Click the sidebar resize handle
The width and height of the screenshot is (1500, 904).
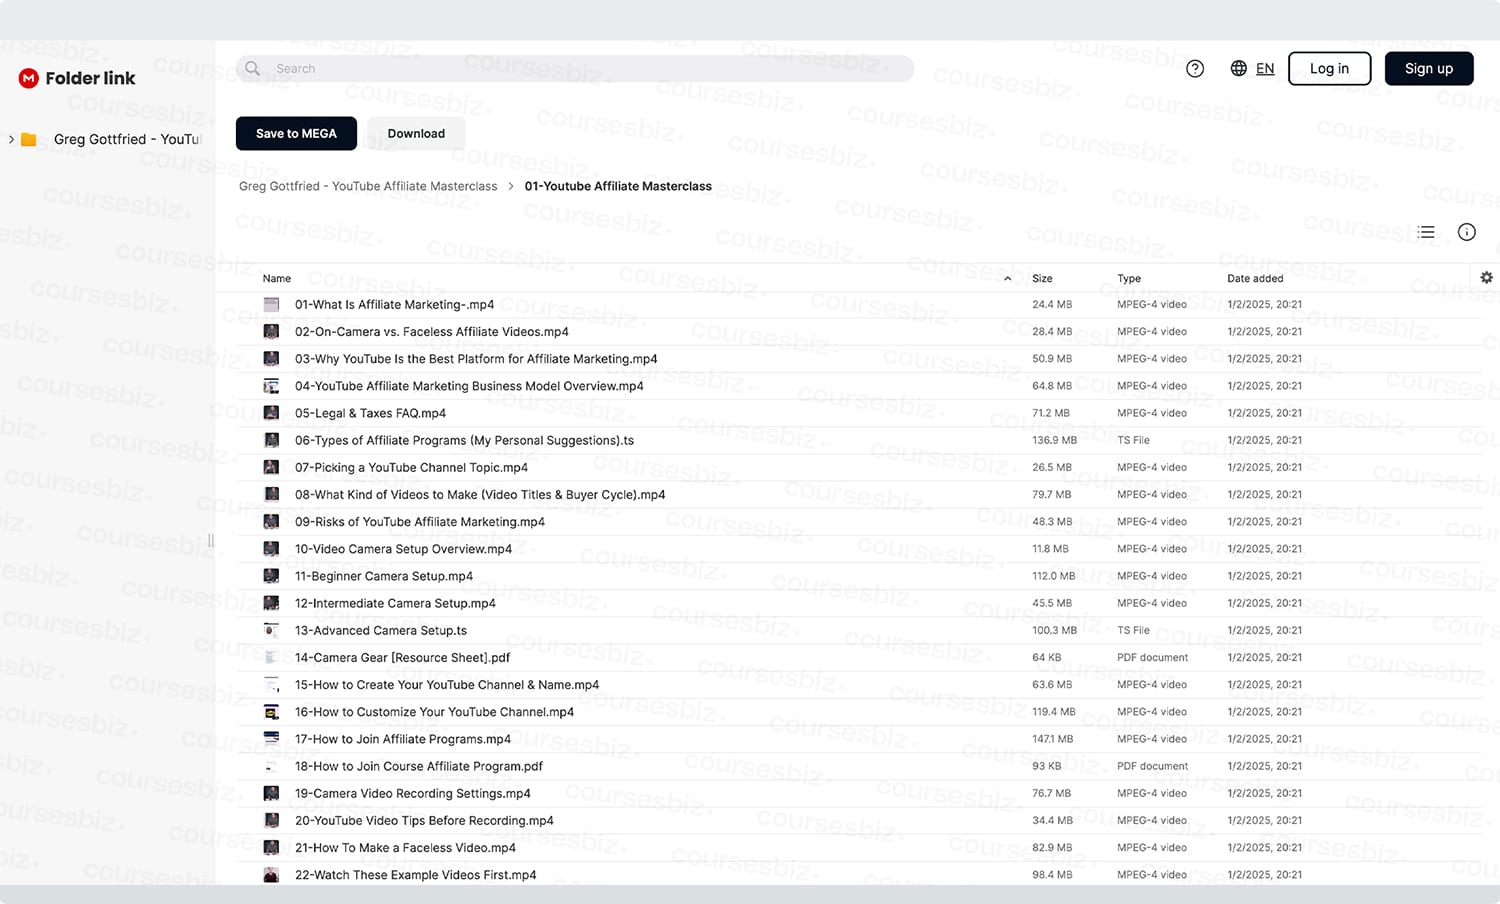click(211, 541)
